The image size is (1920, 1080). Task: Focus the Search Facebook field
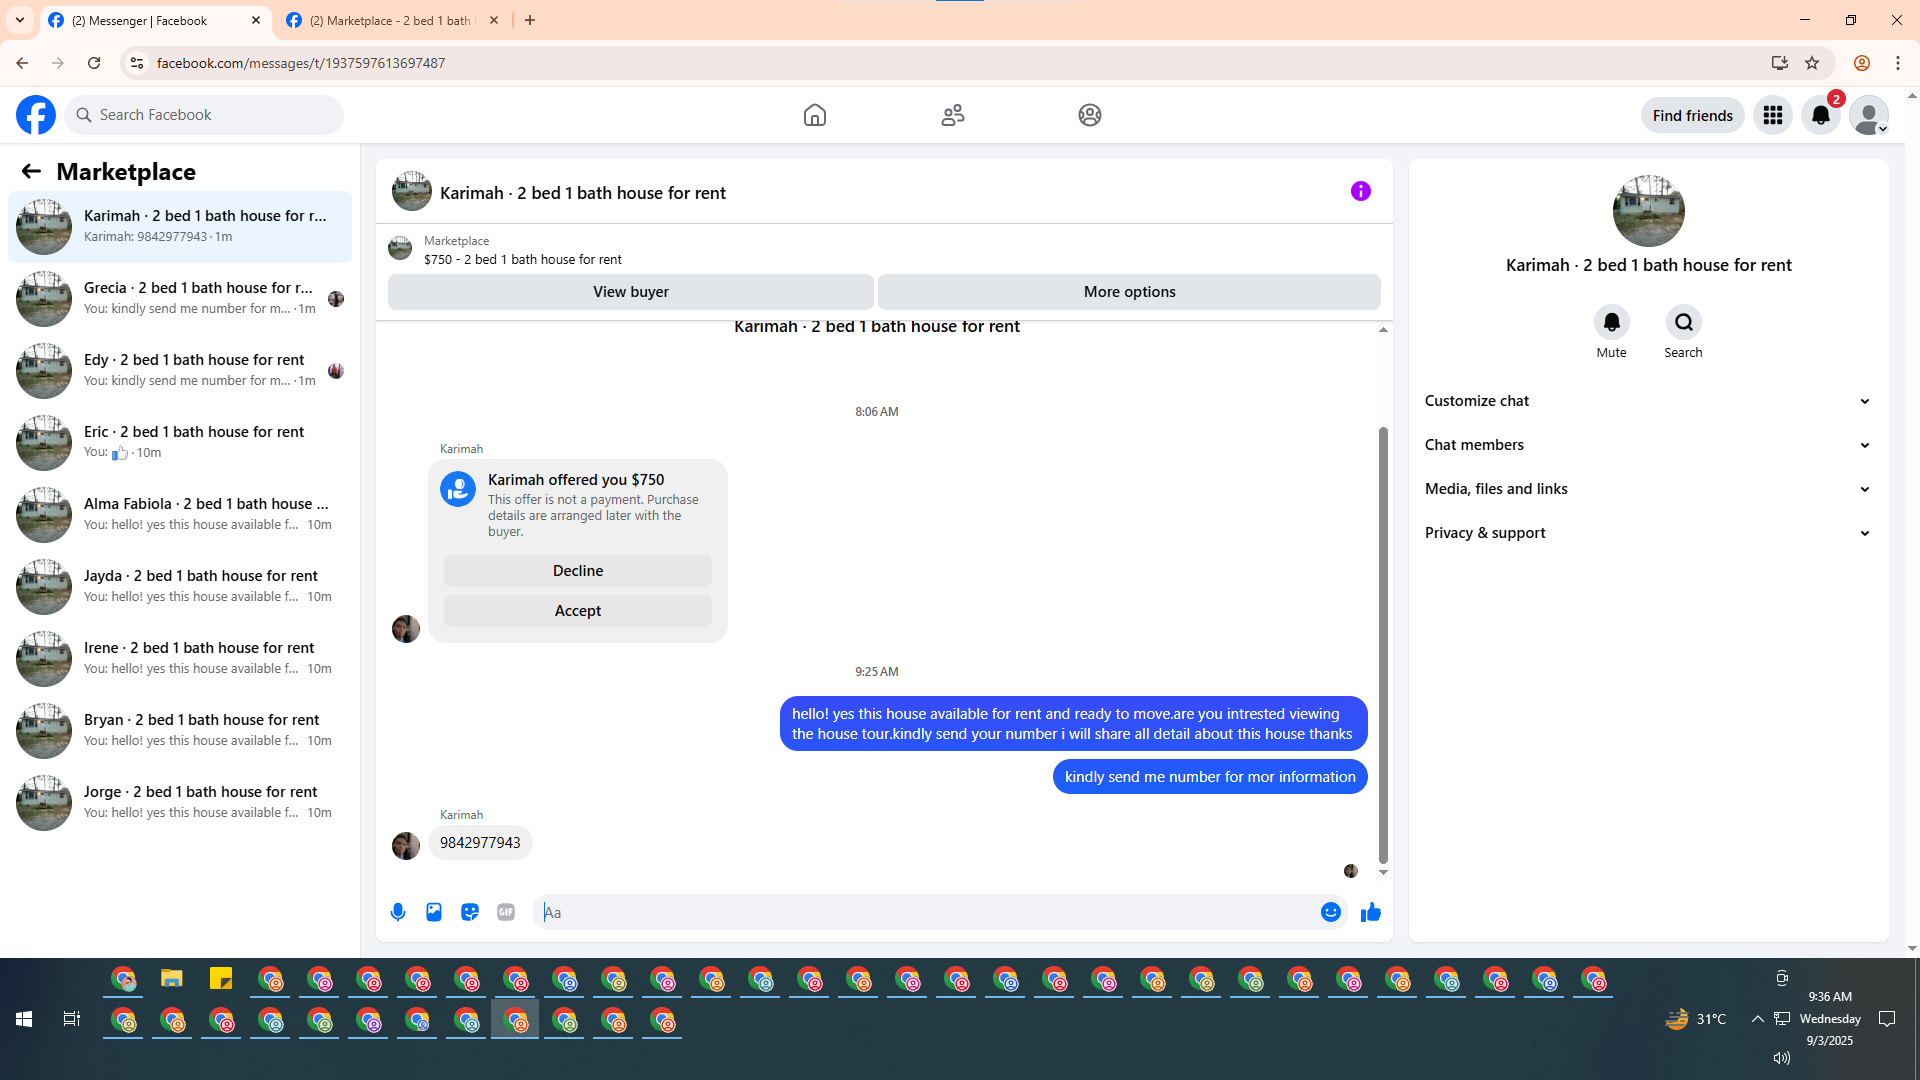pyautogui.click(x=204, y=115)
